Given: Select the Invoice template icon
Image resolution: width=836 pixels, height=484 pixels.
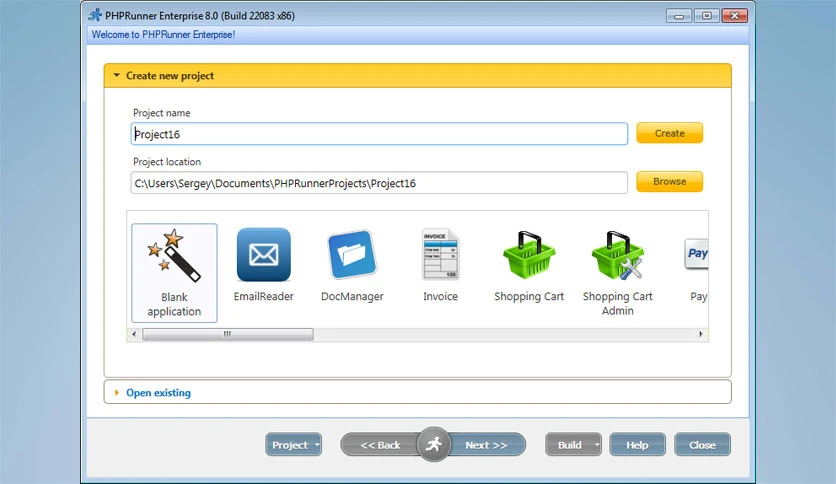Looking at the screenshot, I should pos(441,255).
